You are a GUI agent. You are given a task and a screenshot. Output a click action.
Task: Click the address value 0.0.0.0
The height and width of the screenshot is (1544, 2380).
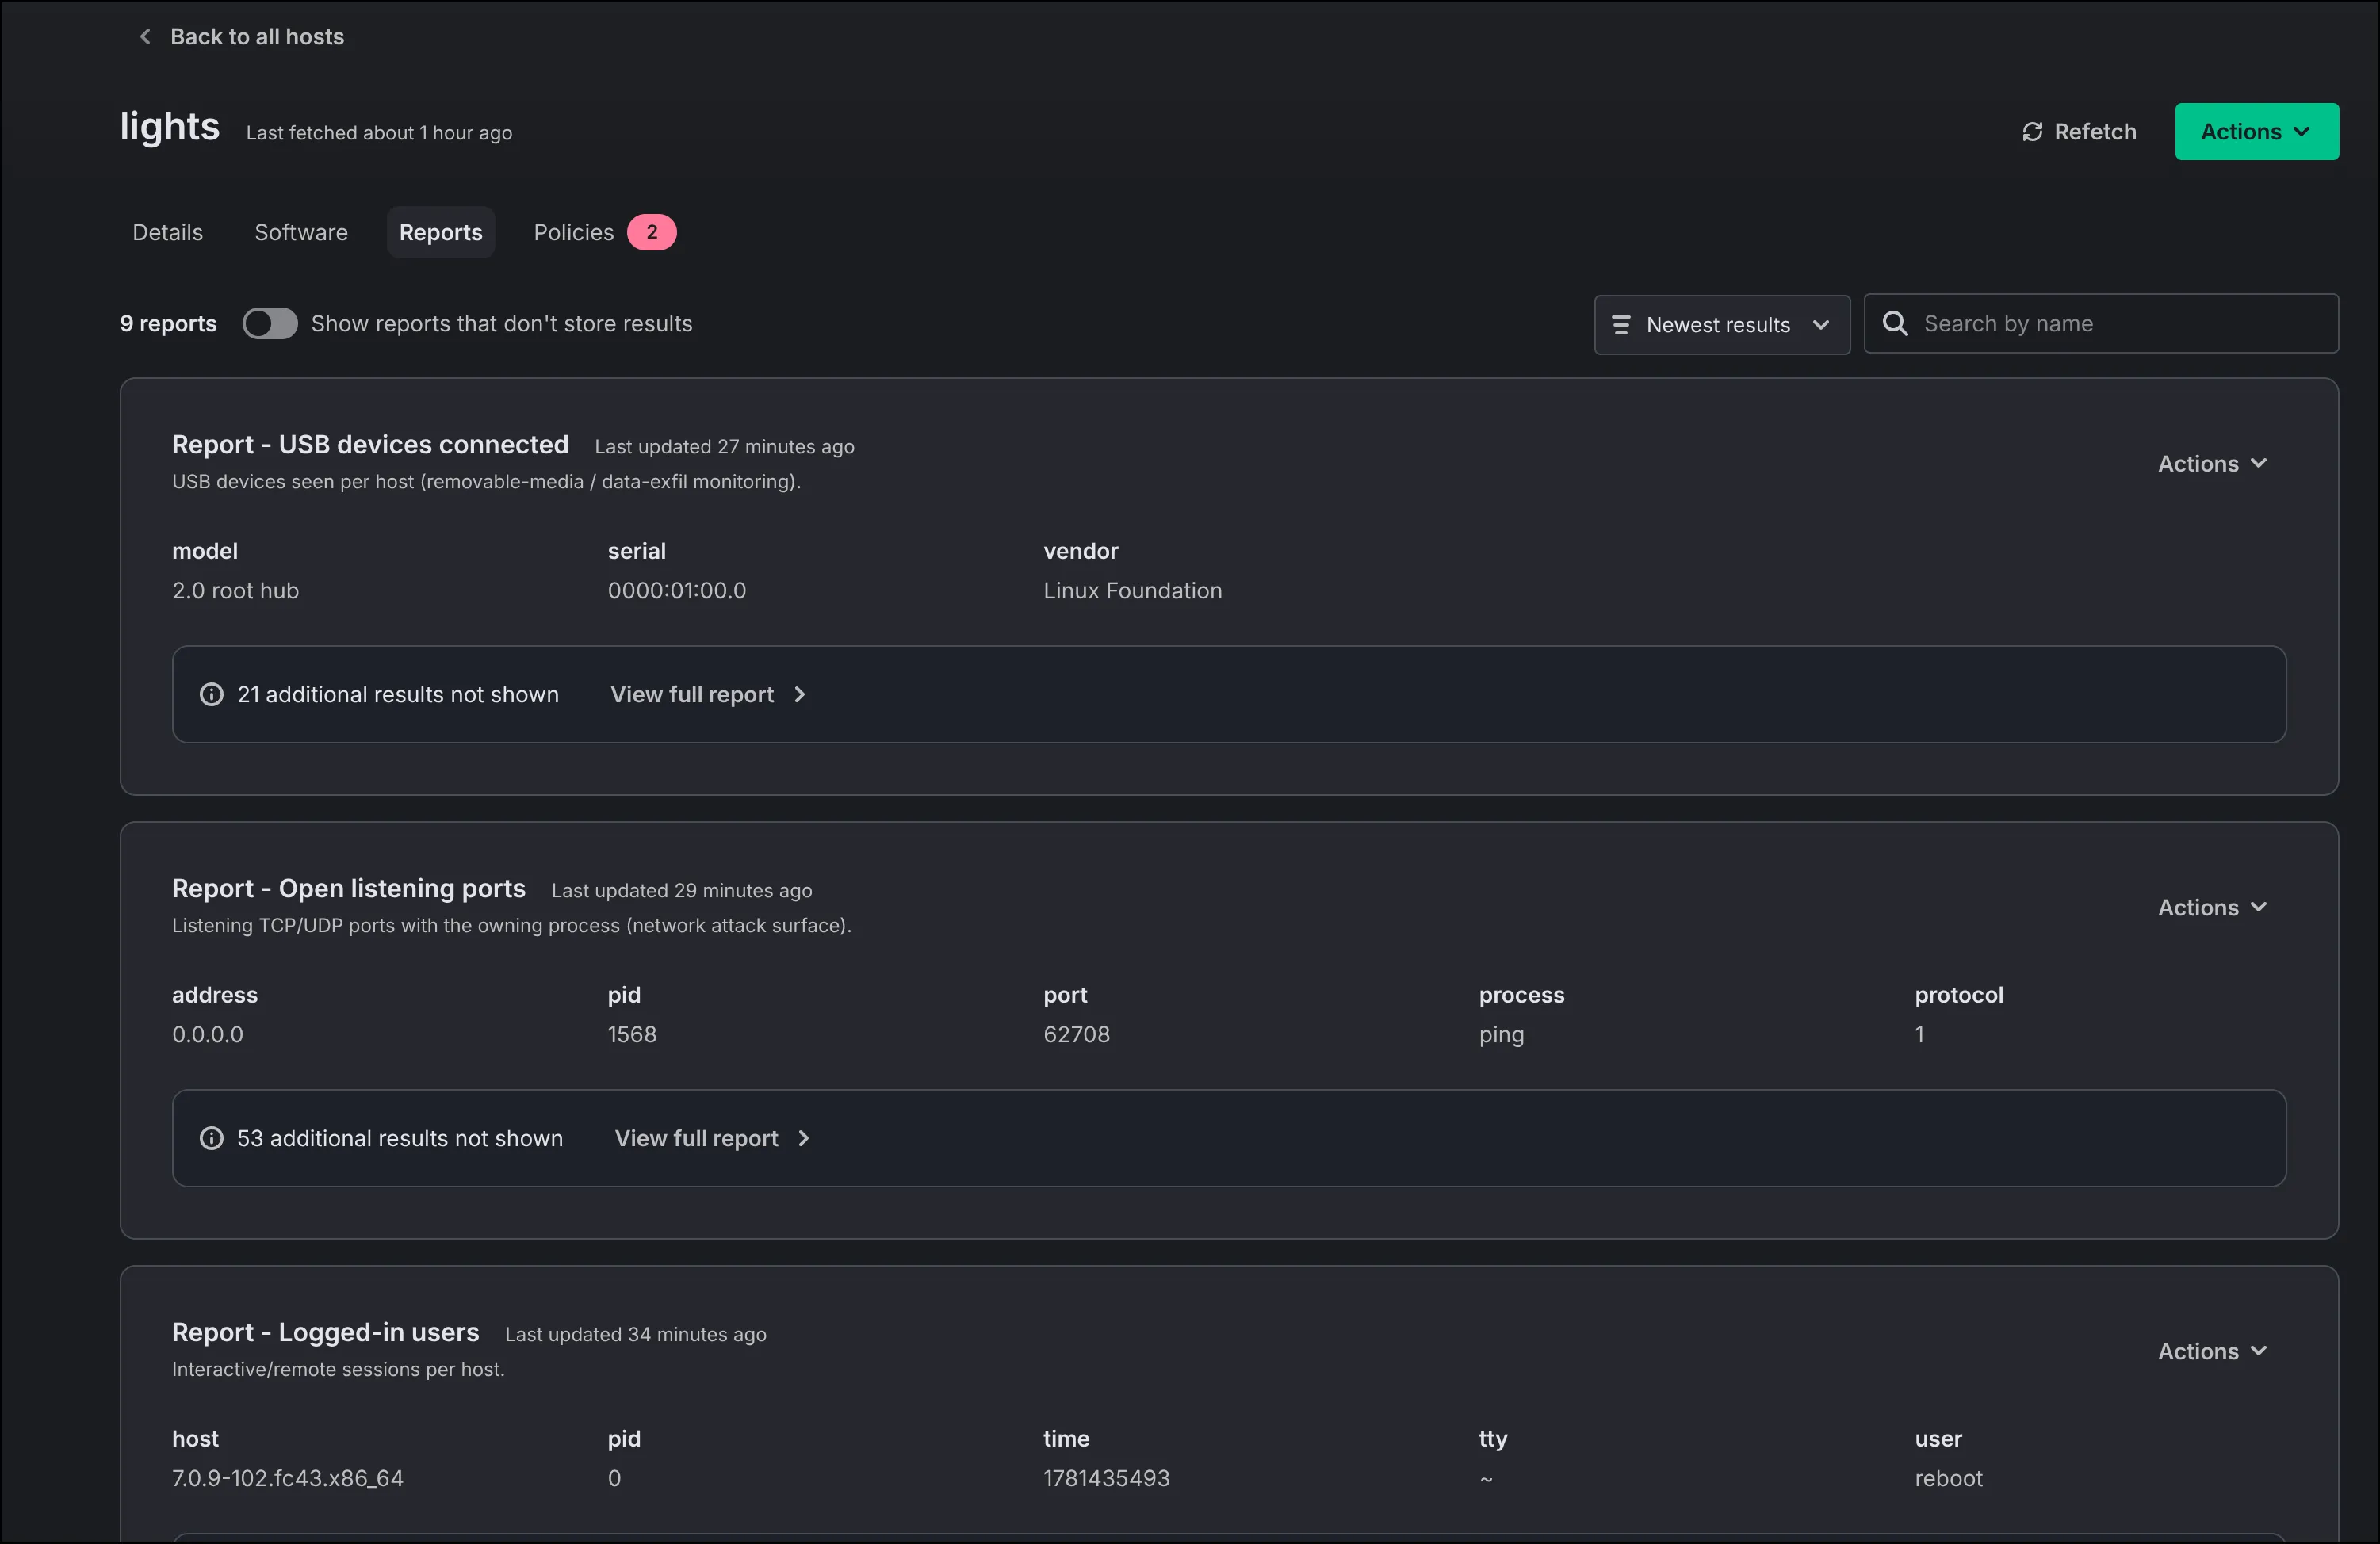click(208, 1034)
